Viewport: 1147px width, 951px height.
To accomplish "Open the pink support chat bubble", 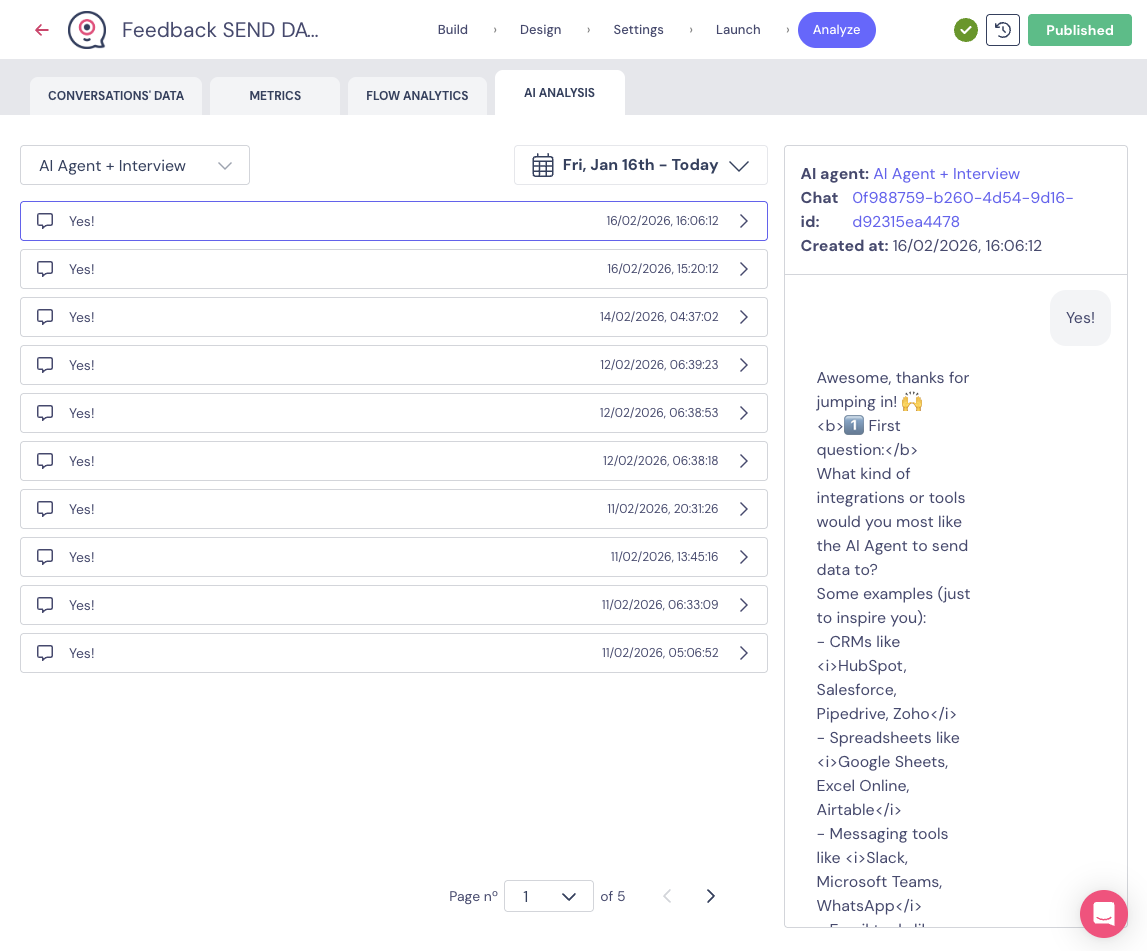I will tap(1103, 913).
